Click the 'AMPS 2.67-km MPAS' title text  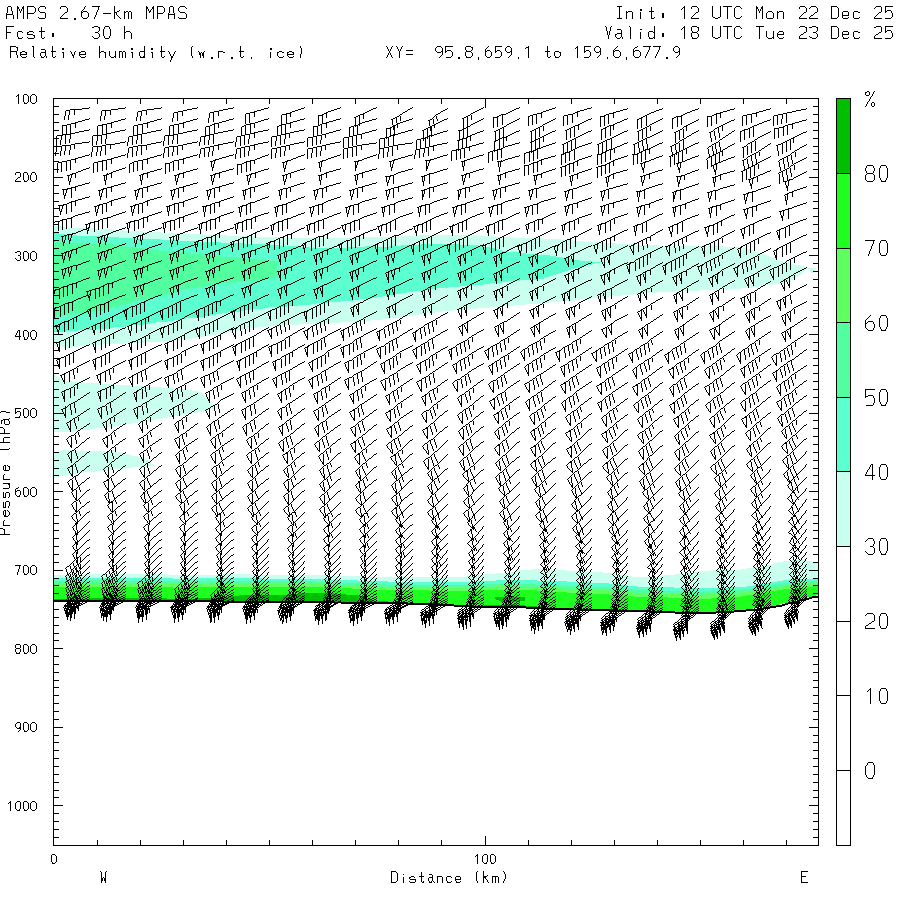[97, 14]
